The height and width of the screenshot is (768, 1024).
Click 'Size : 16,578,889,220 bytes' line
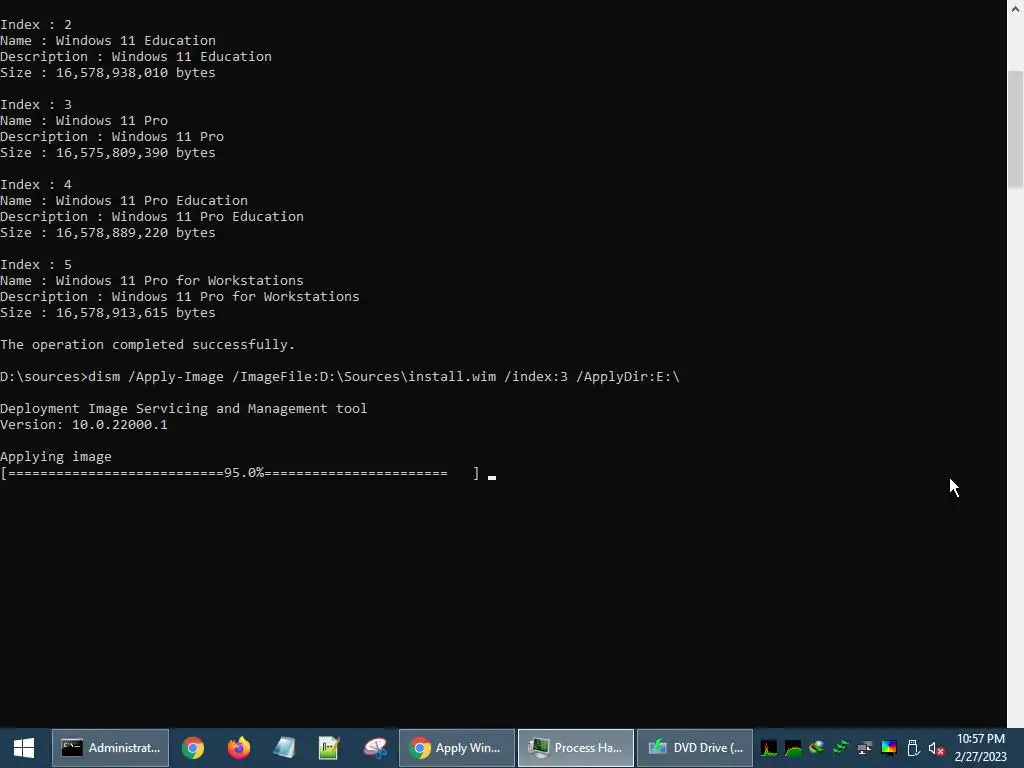click(x=108, y=232)
